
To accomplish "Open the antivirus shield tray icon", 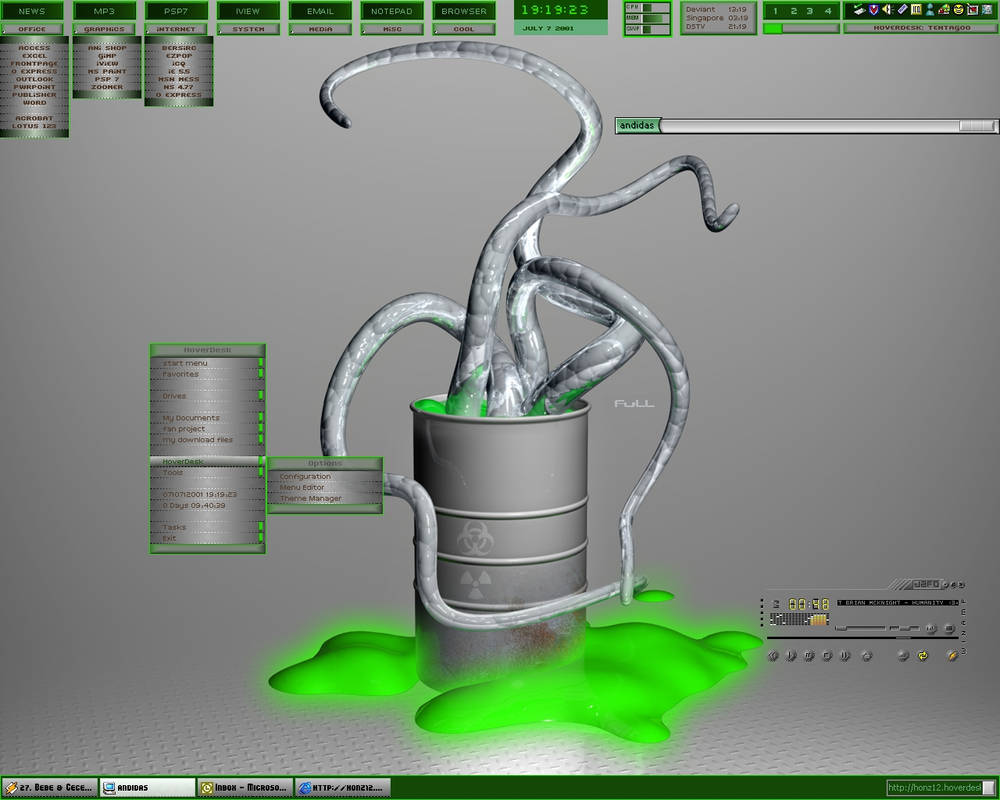I will tap(874, 9).
